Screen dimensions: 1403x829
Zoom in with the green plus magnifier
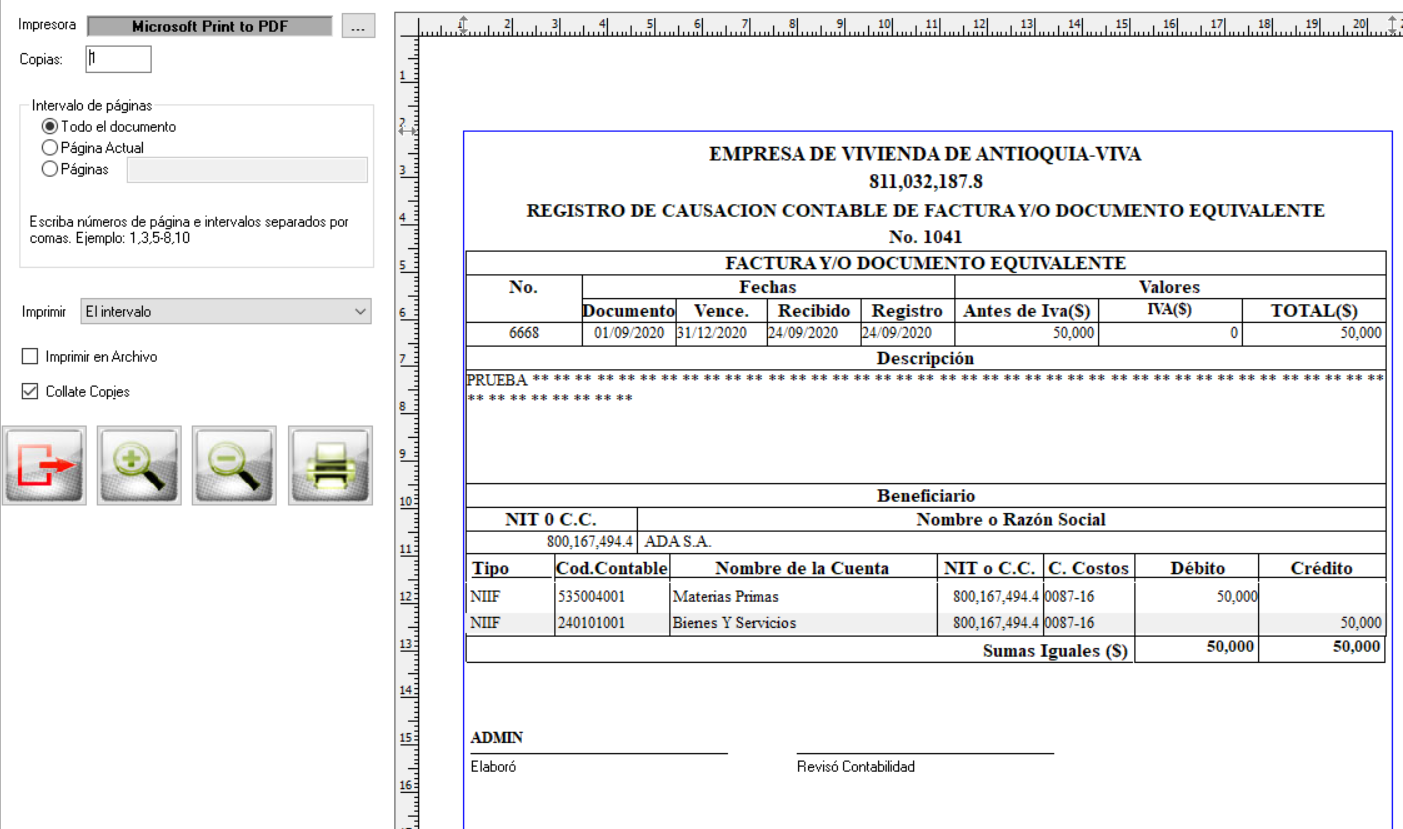click(139, 465)
